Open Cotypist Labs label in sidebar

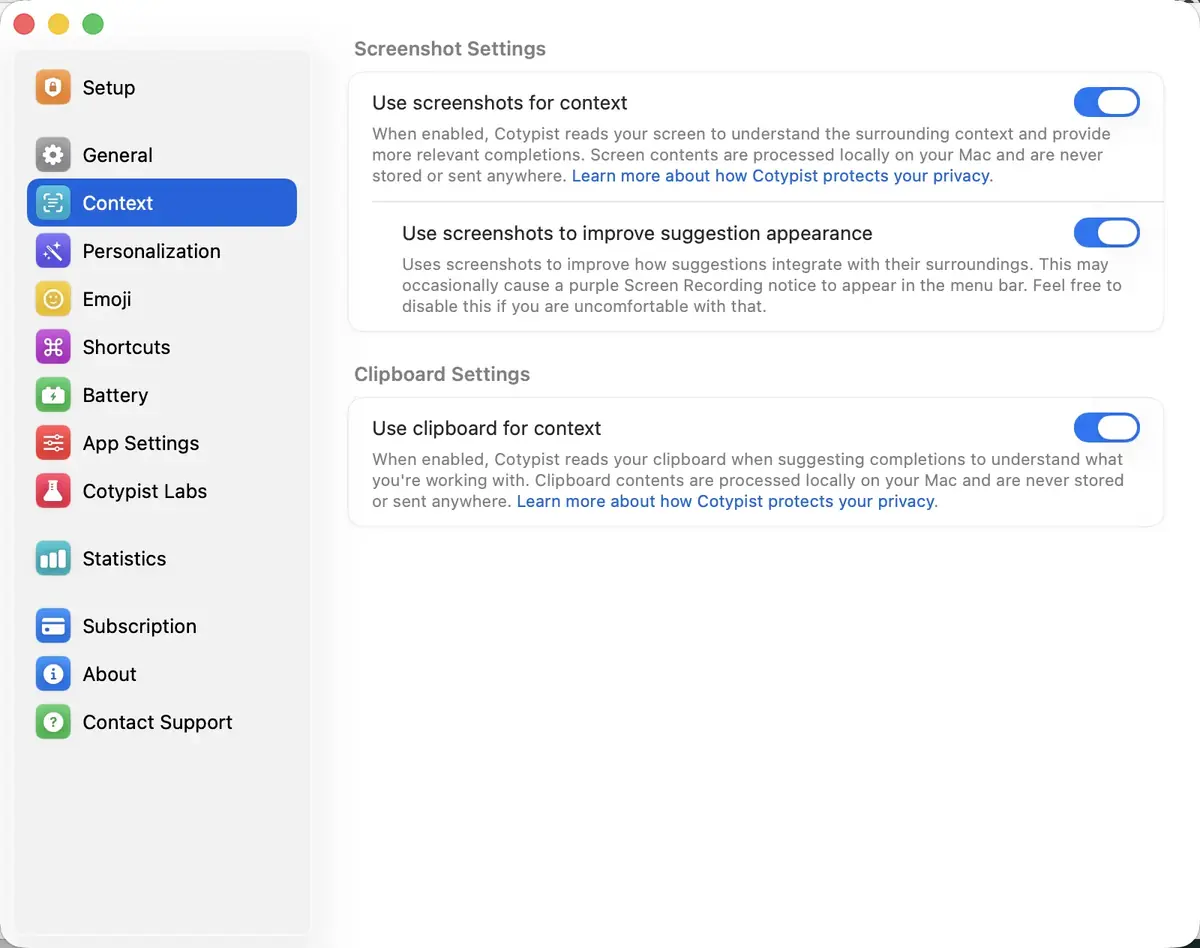pyautogui.click(x=145, y=491)
